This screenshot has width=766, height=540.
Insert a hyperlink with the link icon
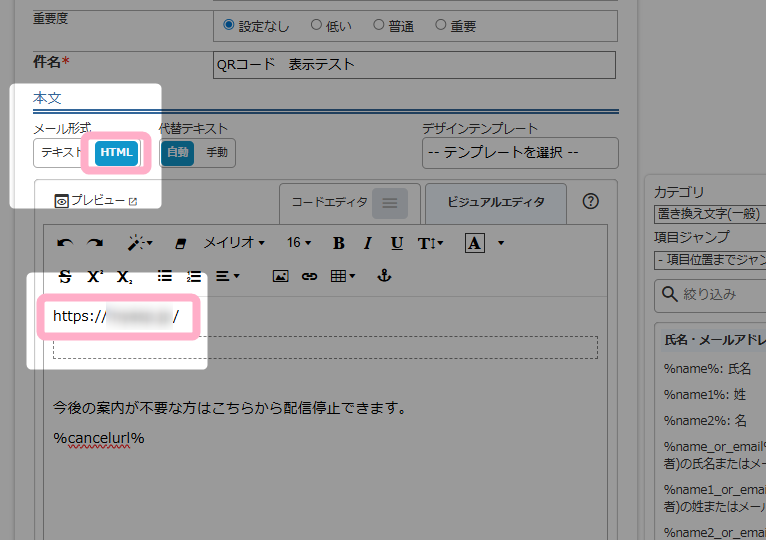tap(309, 276)
